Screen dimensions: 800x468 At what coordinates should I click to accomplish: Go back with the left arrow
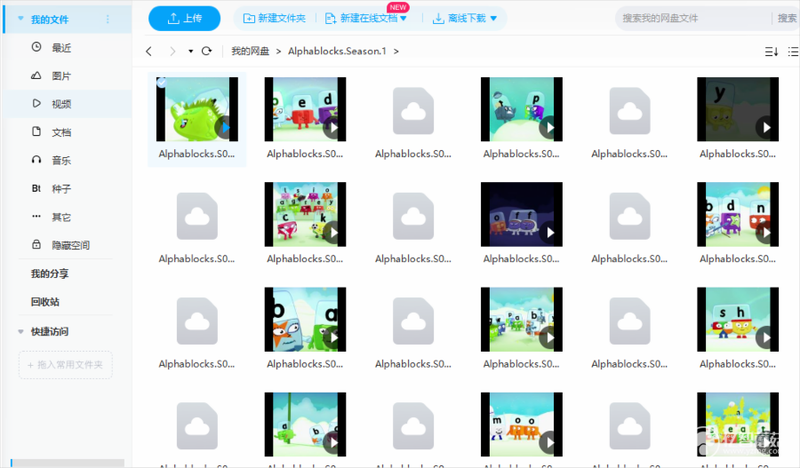[149, 51]
